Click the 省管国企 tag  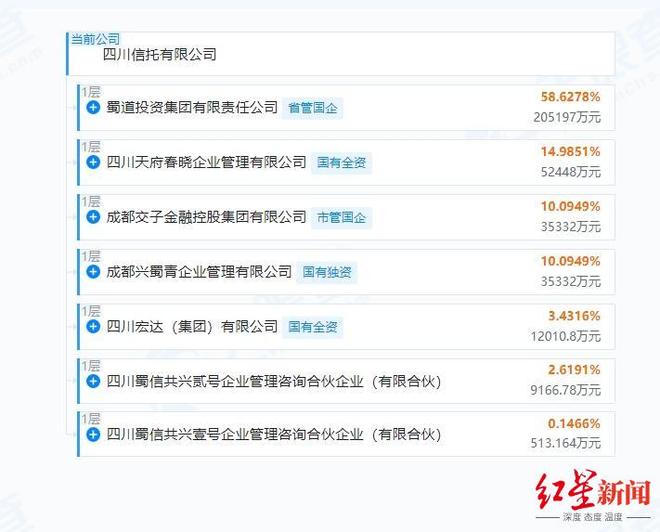(x=312, y=108)
